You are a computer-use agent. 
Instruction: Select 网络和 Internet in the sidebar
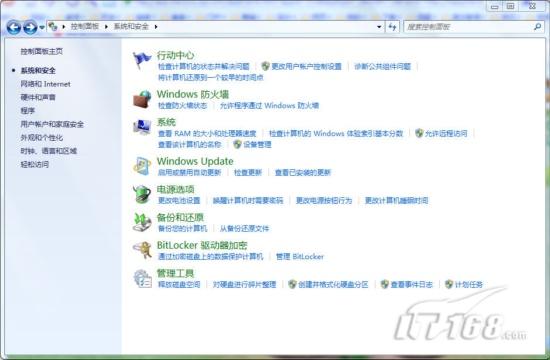[x=45, y=84]
